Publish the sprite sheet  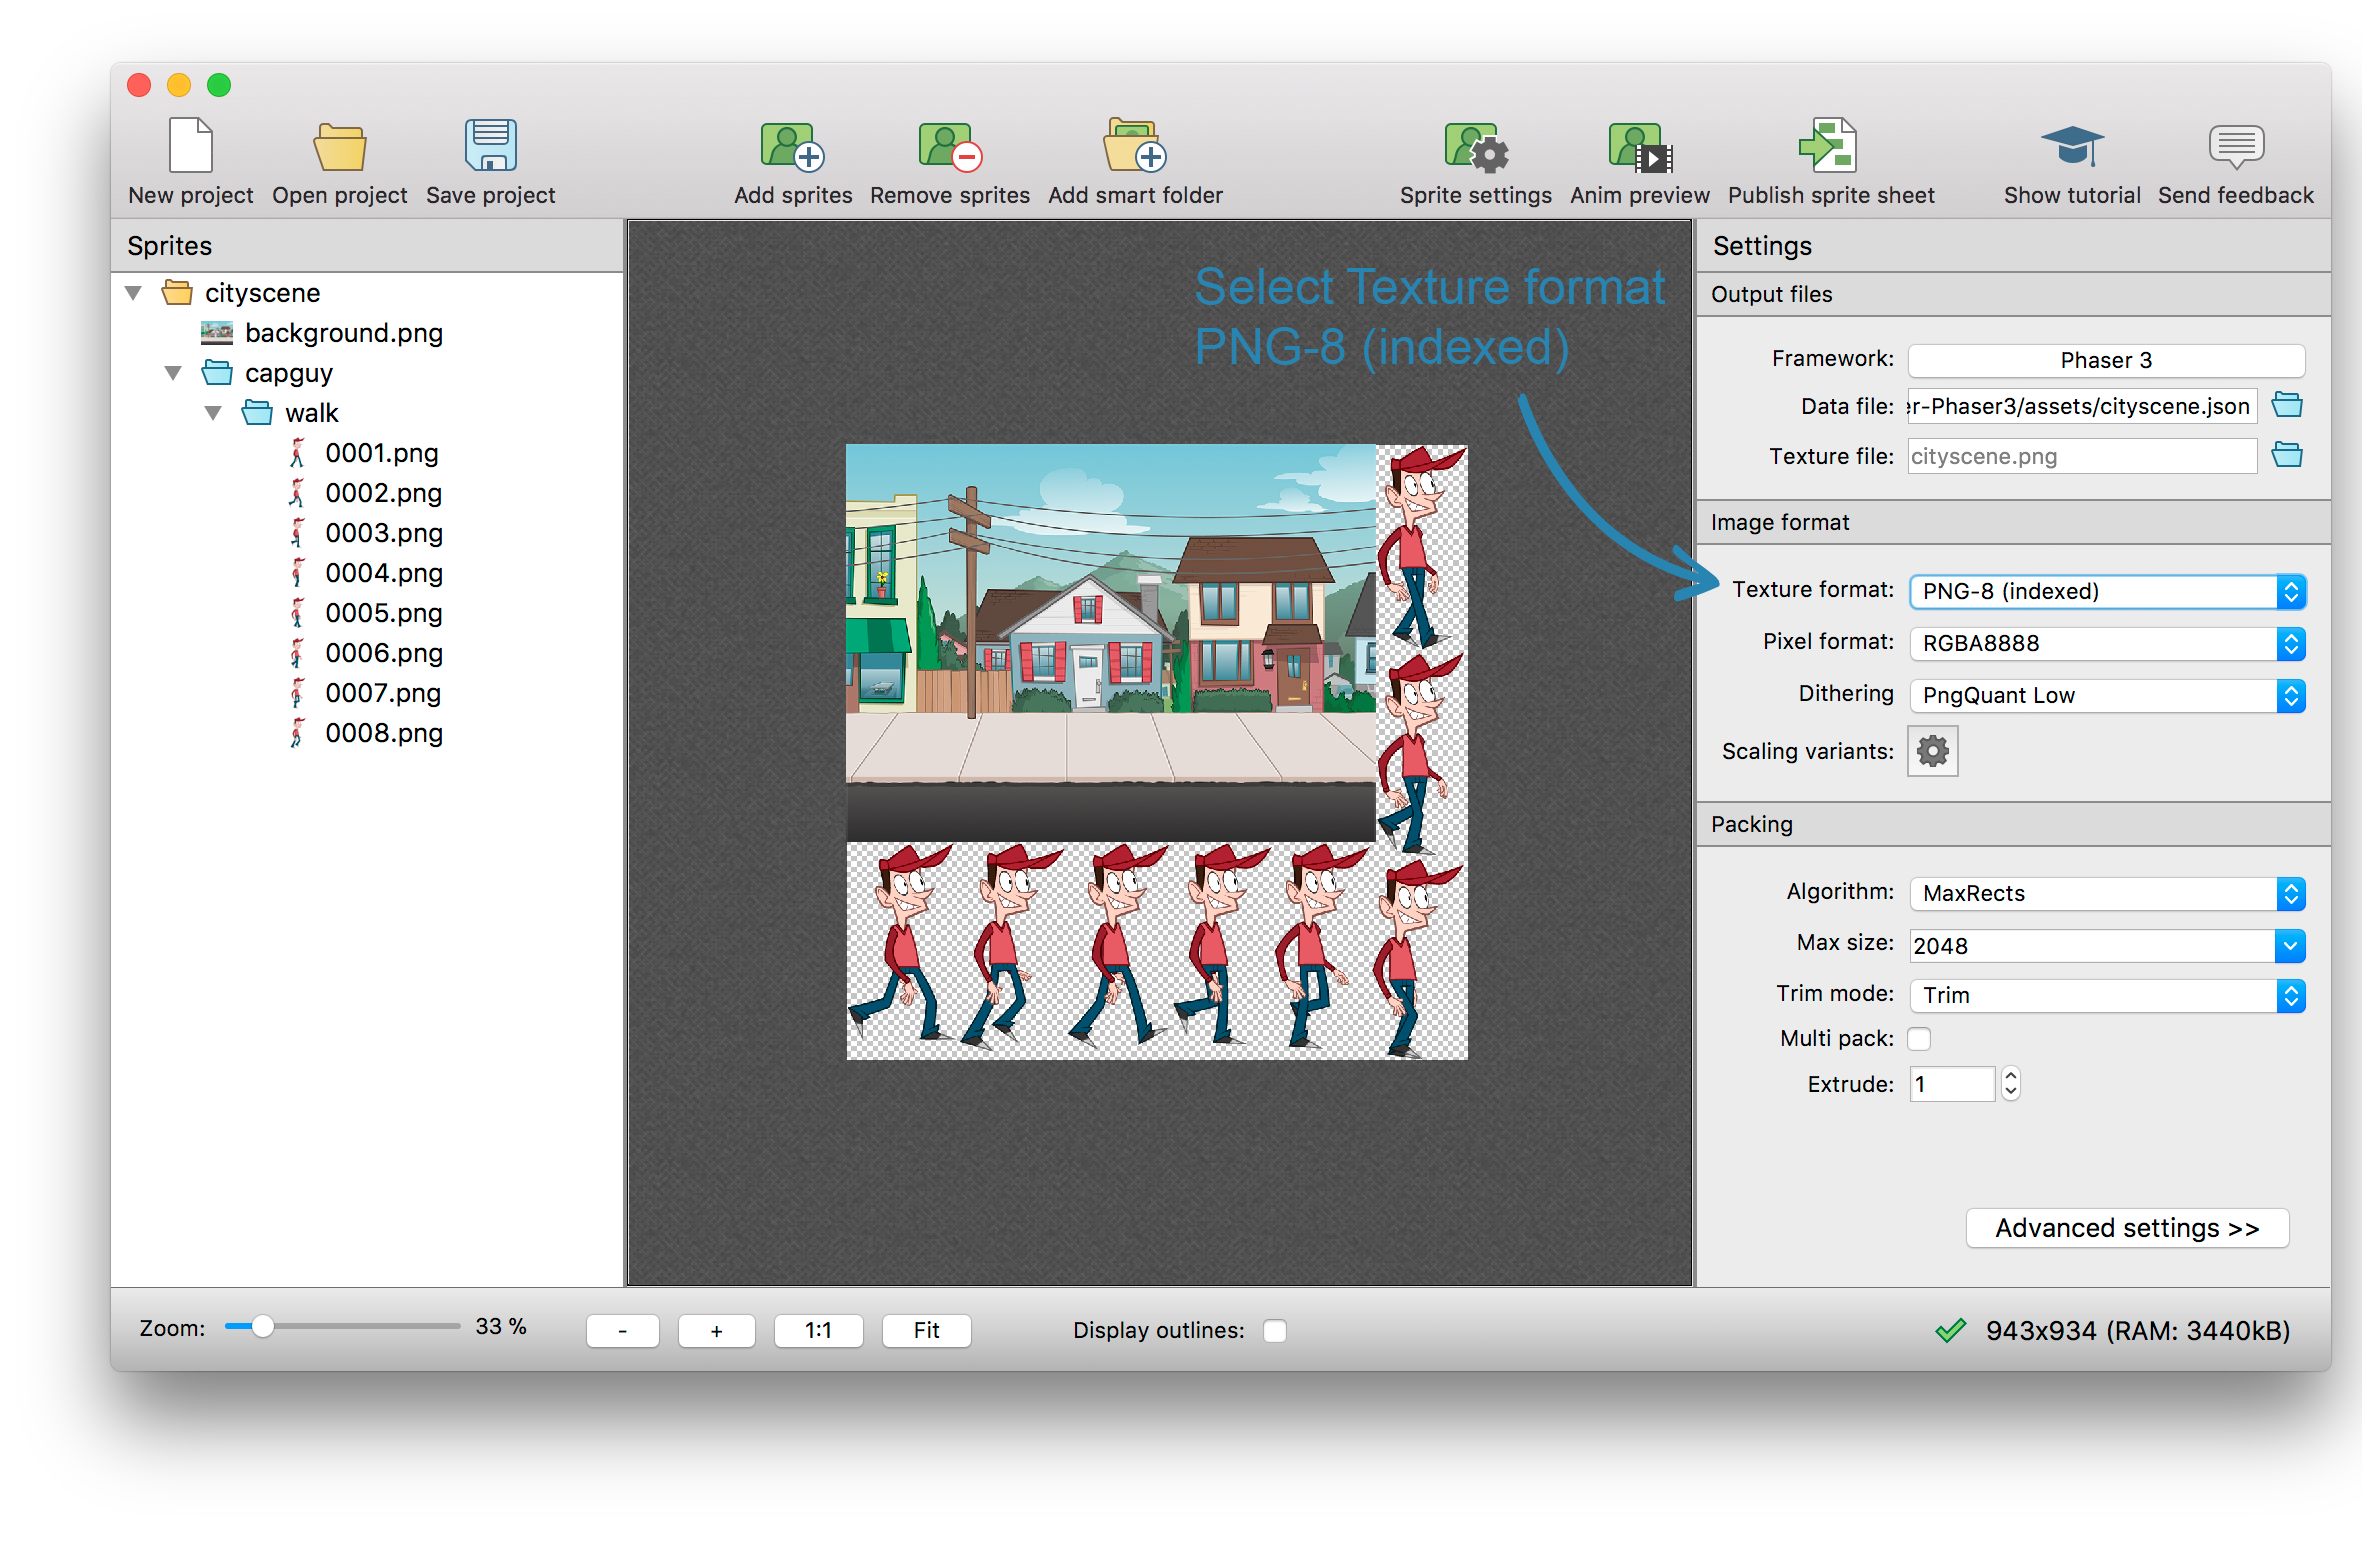[x=1830, y=158]
